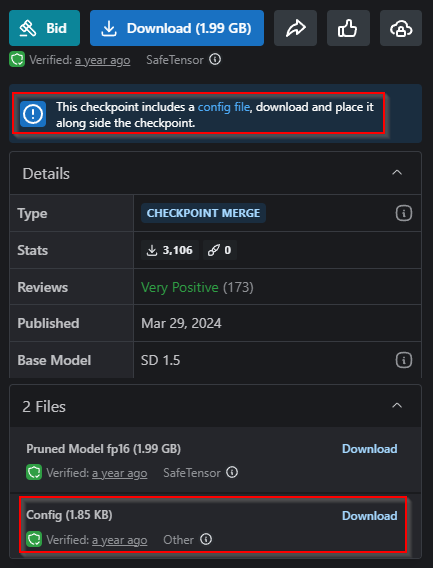Collapse the Details section
The image size is (433, 568).
click(397, 172)
